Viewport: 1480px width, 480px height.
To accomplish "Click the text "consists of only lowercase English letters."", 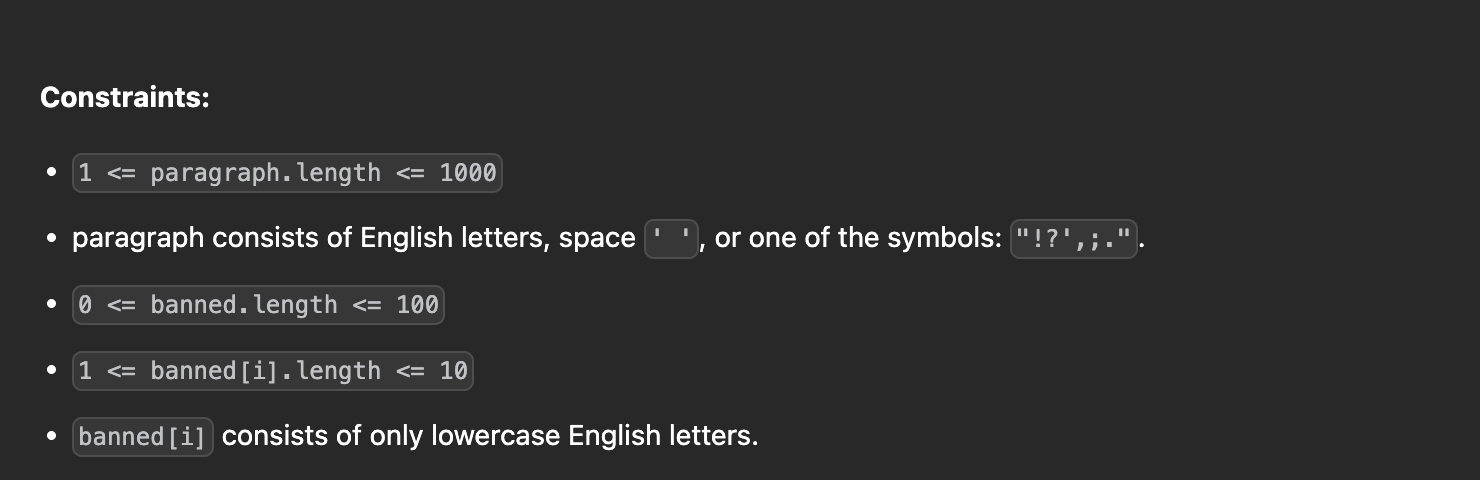I will 490,436.
